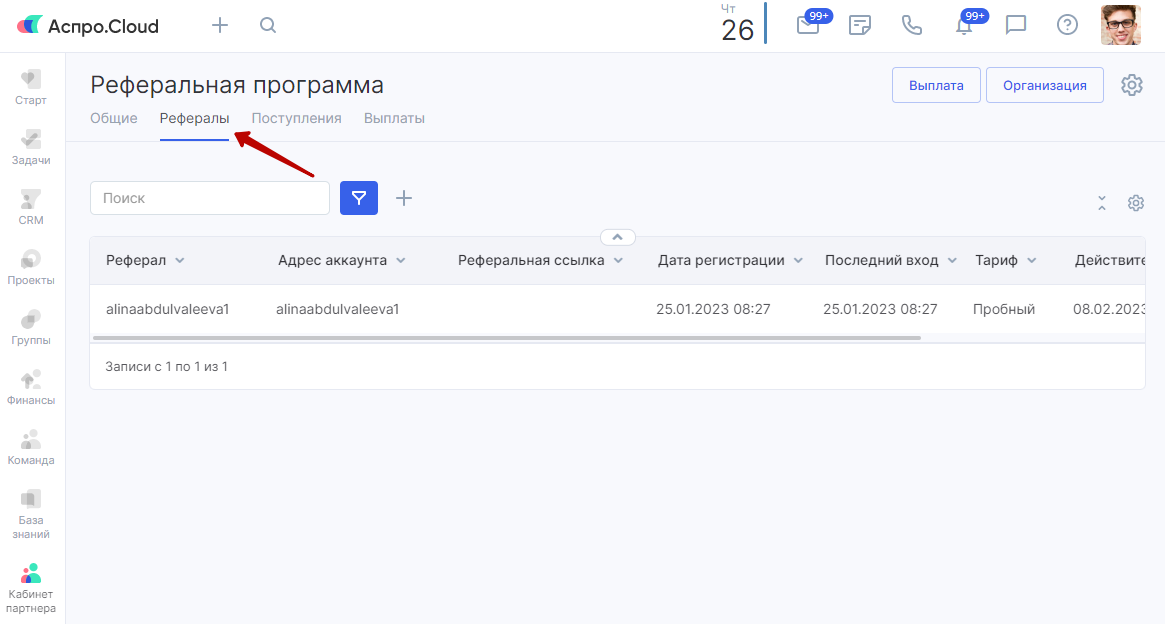Viewport: 1165px width, 624px height.
Task: Switch to the Поступления tab
Action: tap(296, 118)
